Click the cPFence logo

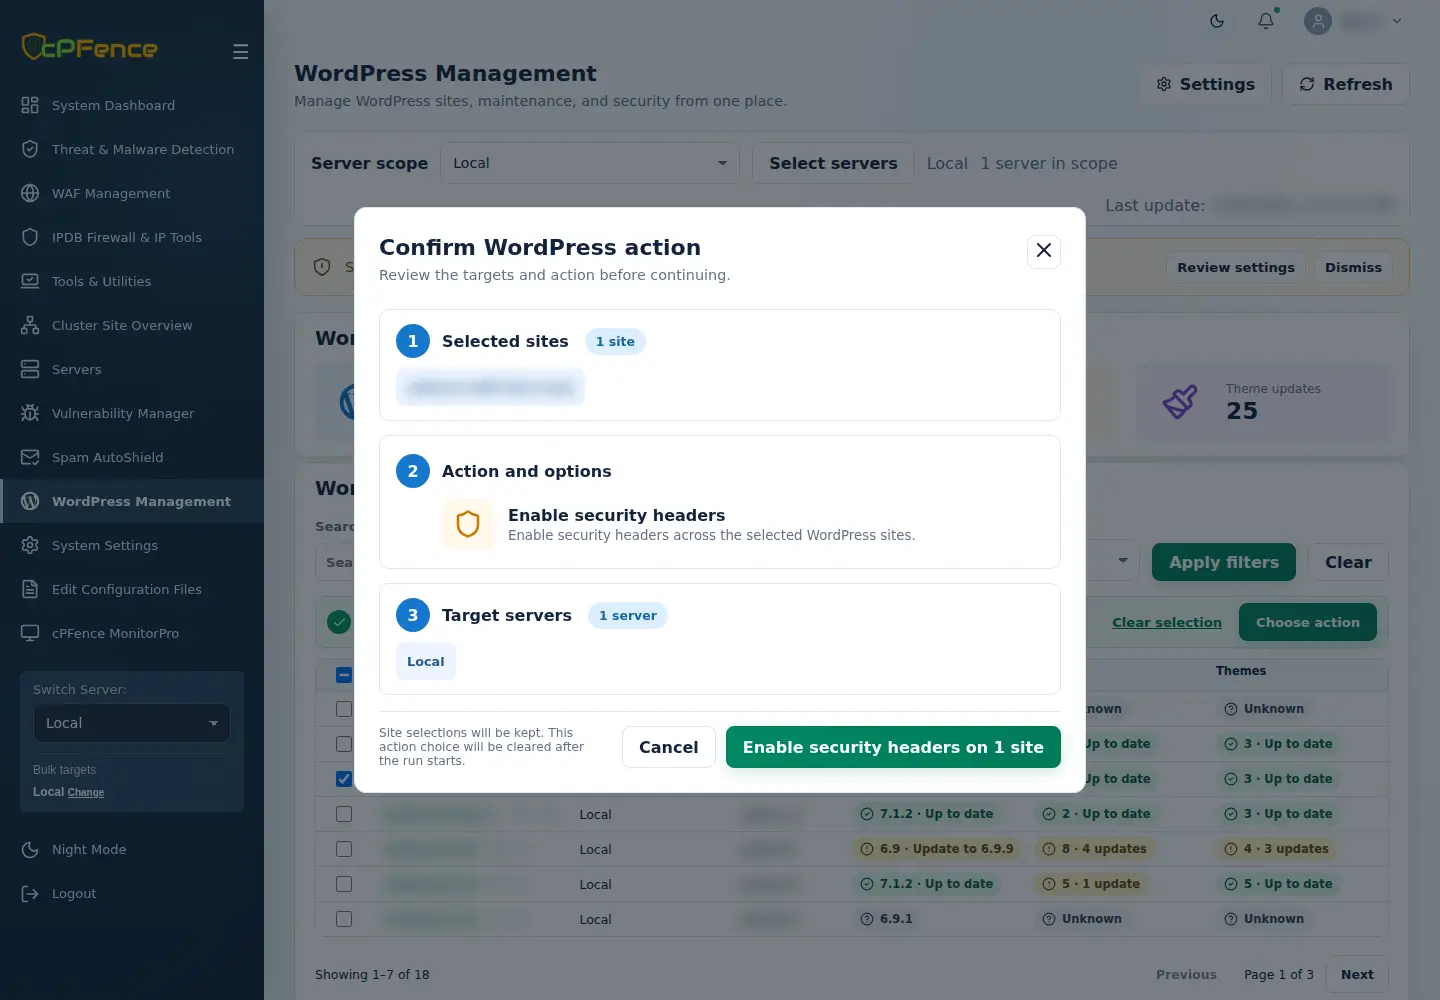(x=90, y=47)
